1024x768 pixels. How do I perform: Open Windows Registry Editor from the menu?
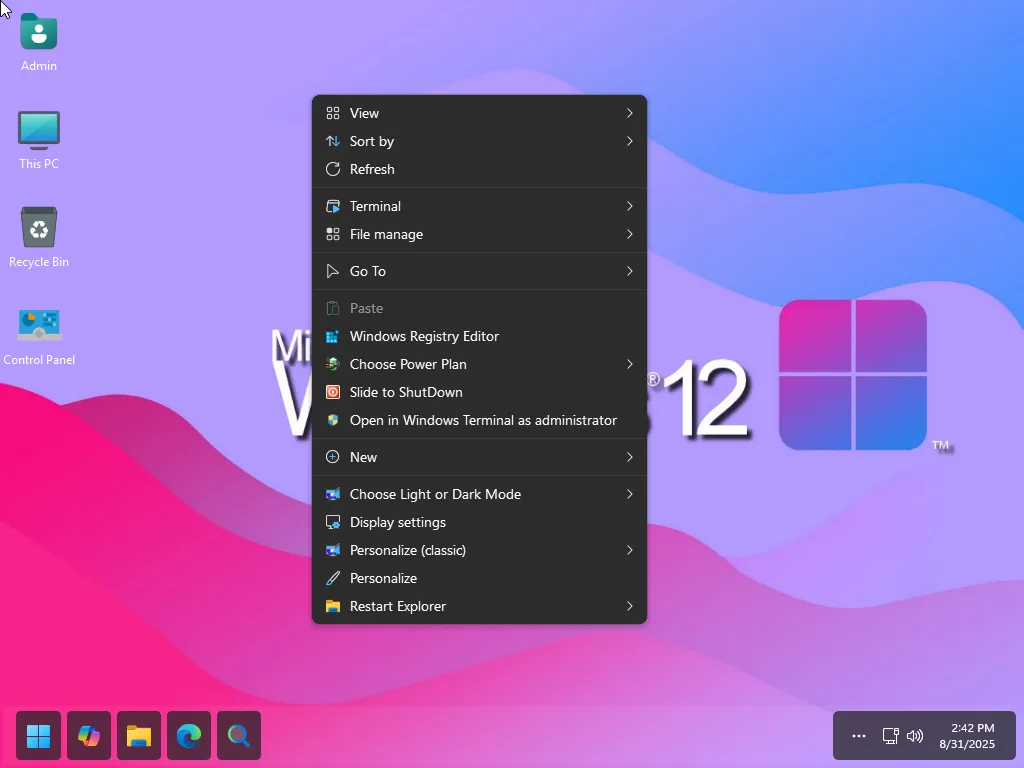479,336
